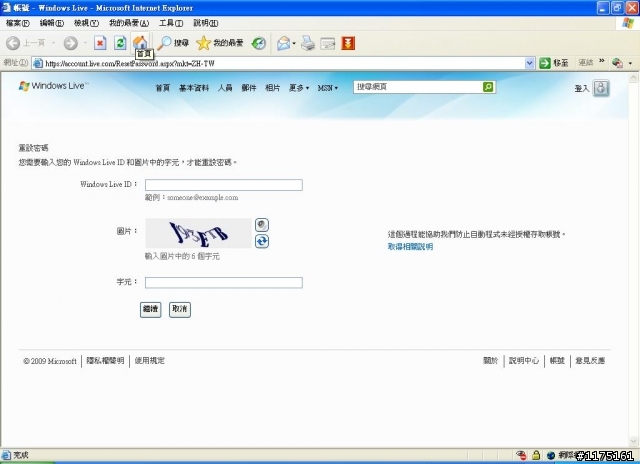Open the 相片 photos link
This screenshot has width=640, height=464.
coord(273,88)
